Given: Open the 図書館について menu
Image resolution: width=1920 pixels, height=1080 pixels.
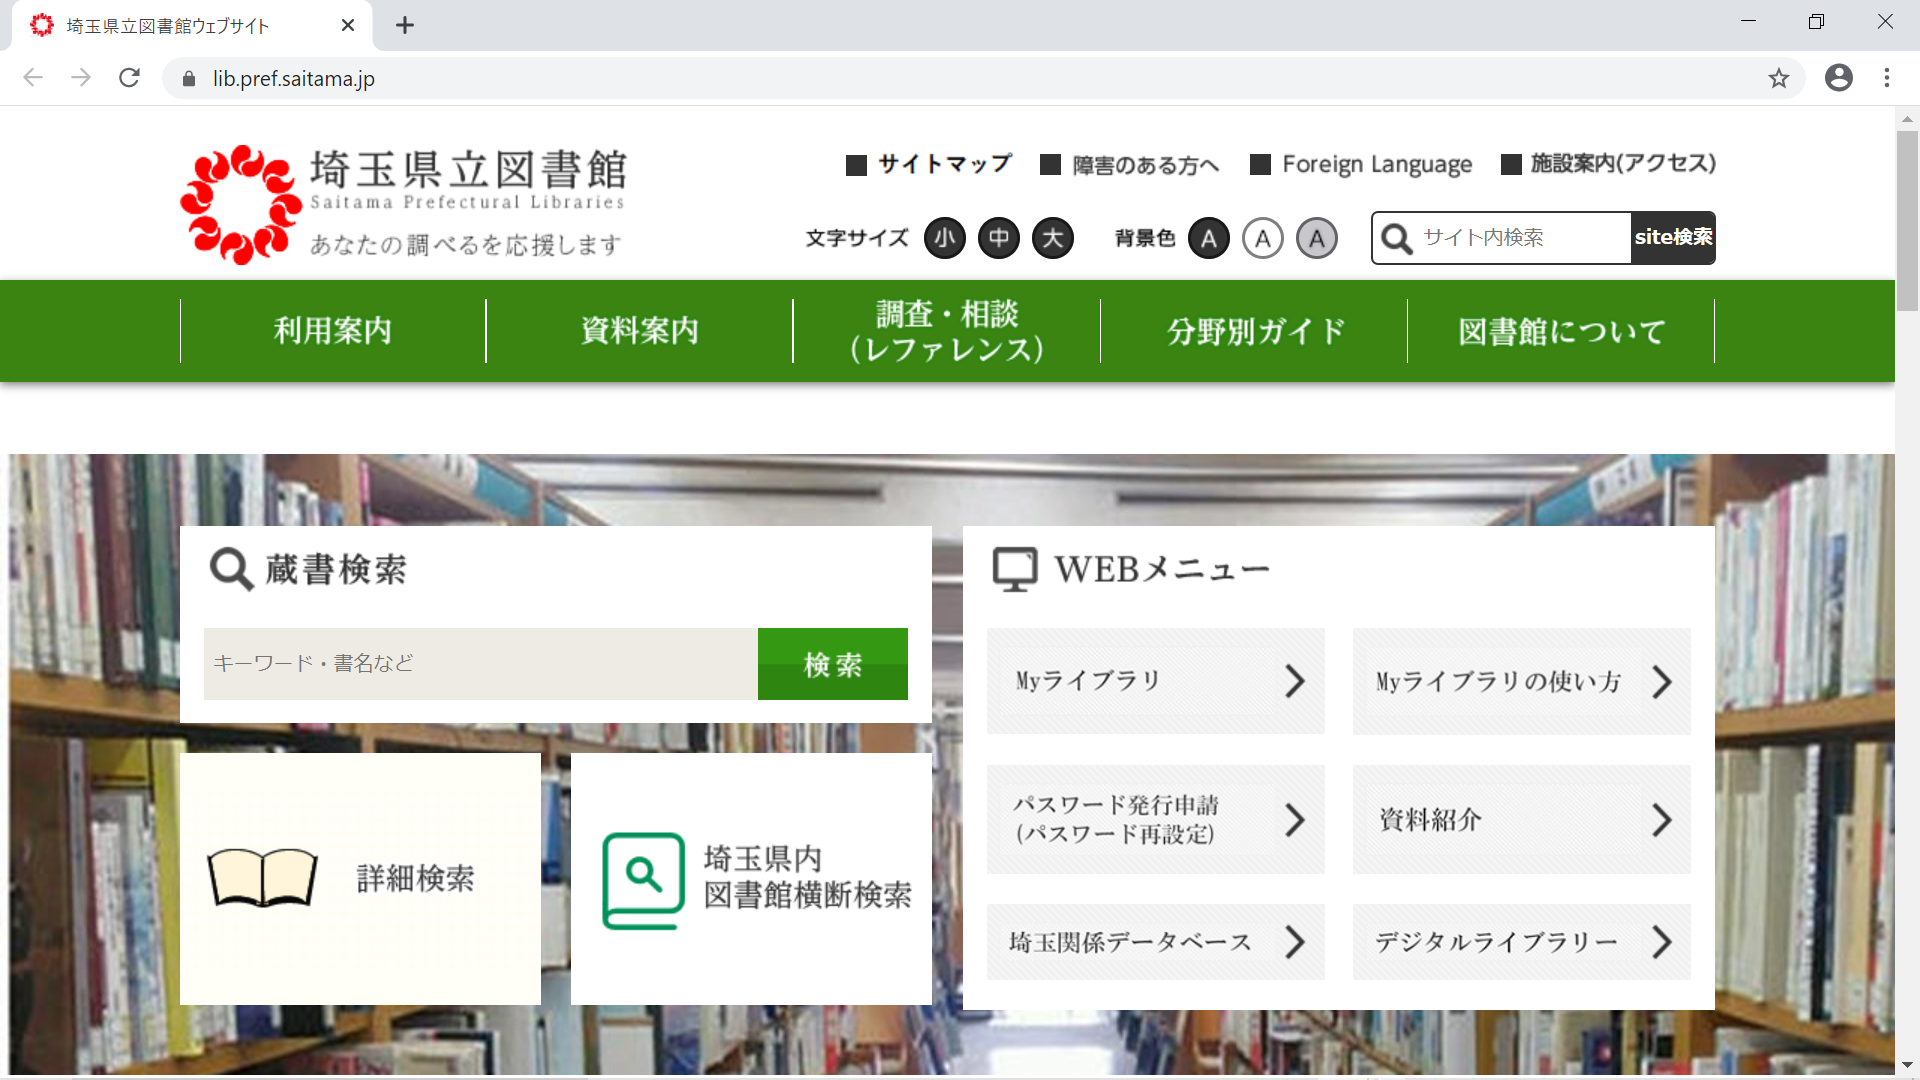Looking at the screenshot, I should [1561, 331].
